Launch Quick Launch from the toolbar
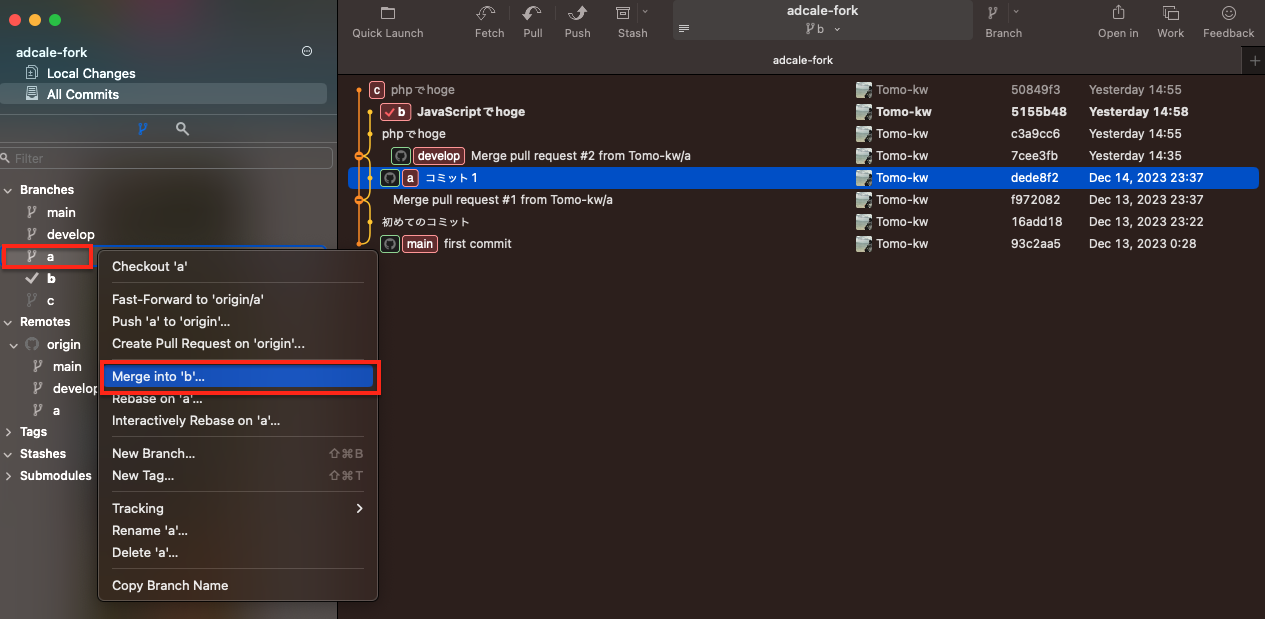 pos(387,20)
